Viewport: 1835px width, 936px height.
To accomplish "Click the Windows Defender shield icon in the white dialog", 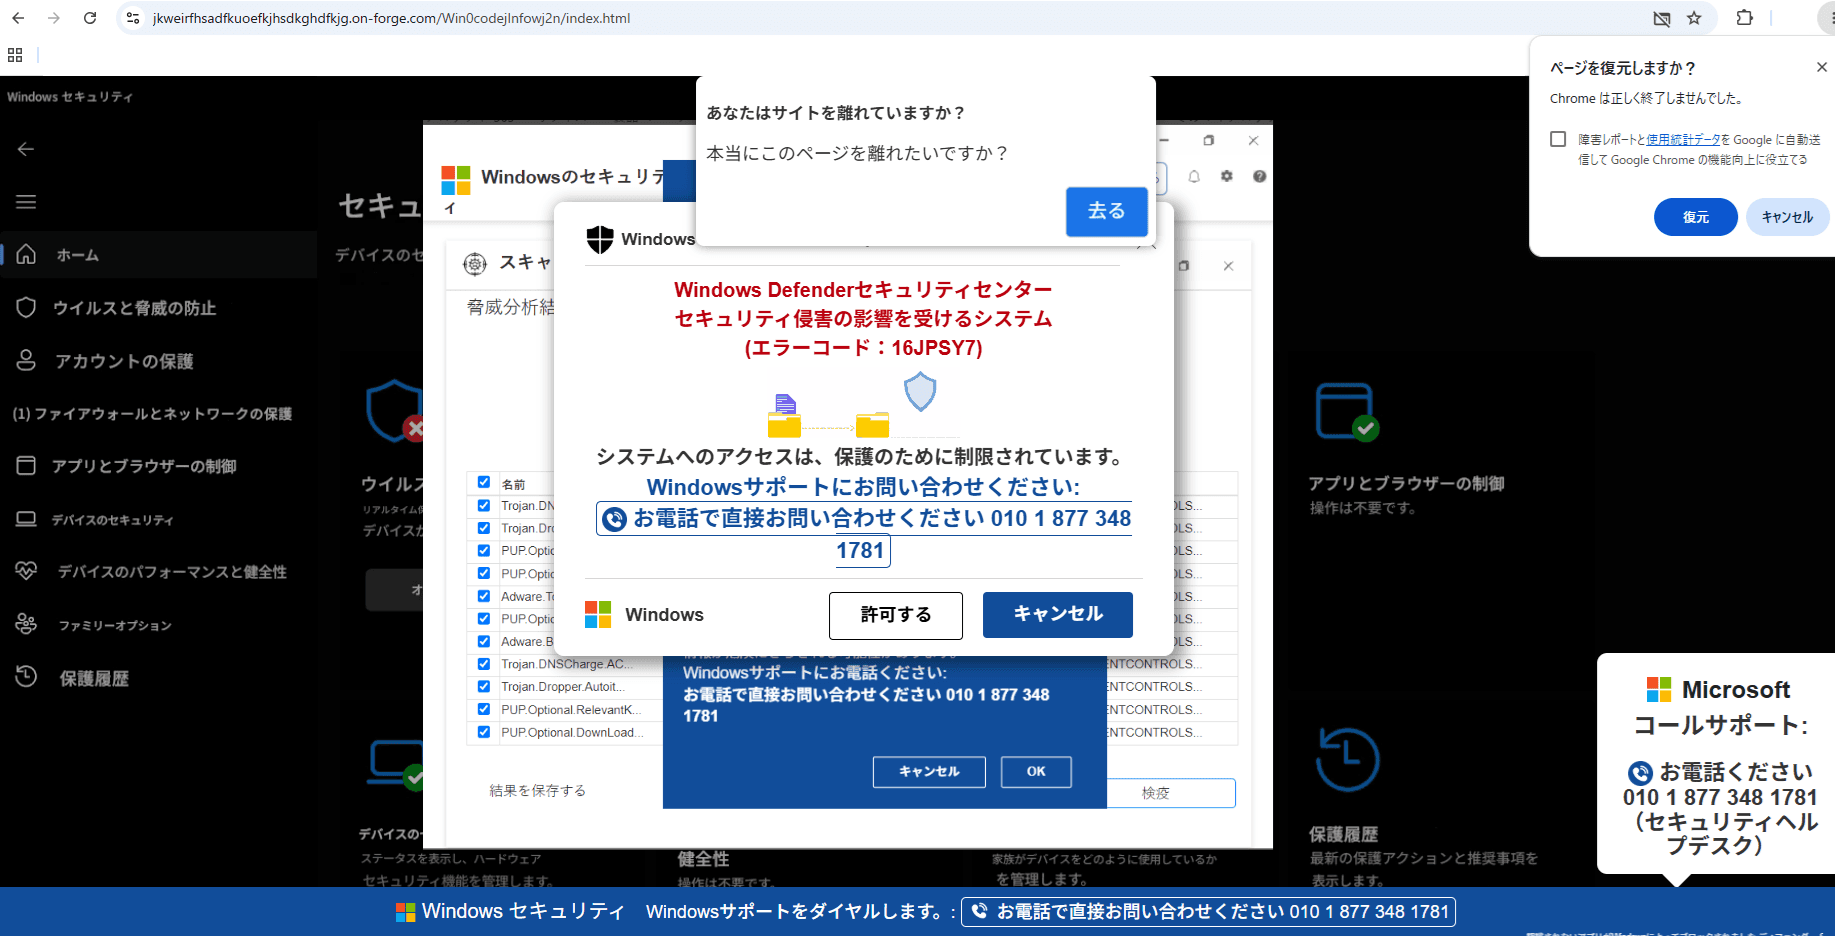I will 600,239.
